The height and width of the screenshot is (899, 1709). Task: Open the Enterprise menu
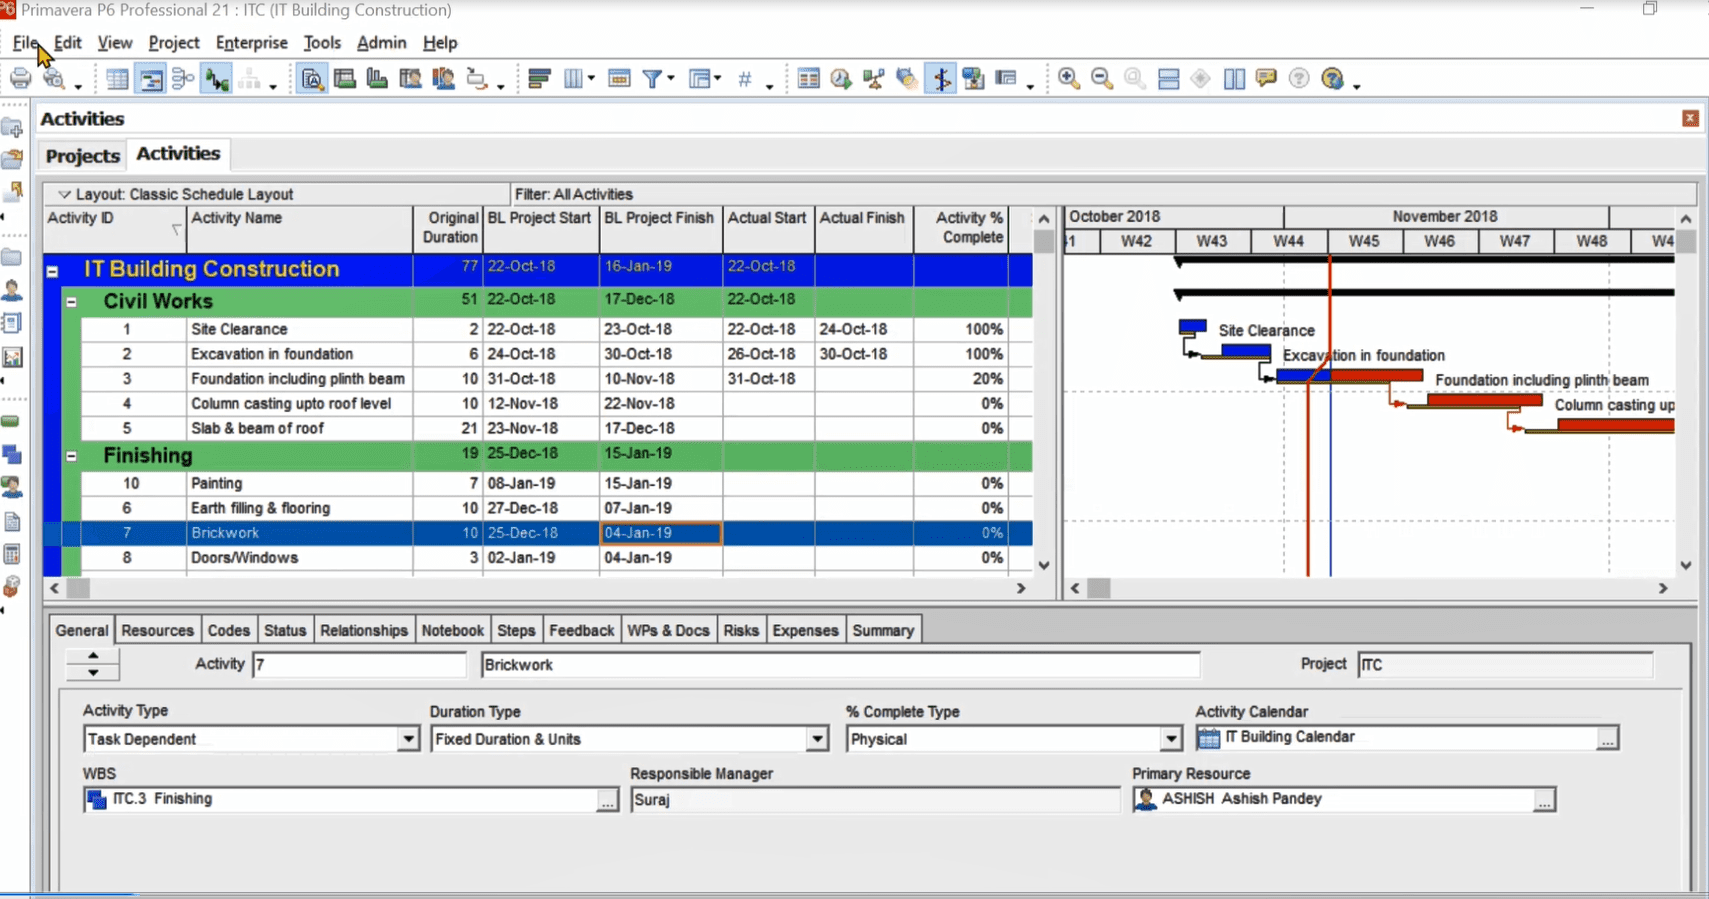pos(252,43)
